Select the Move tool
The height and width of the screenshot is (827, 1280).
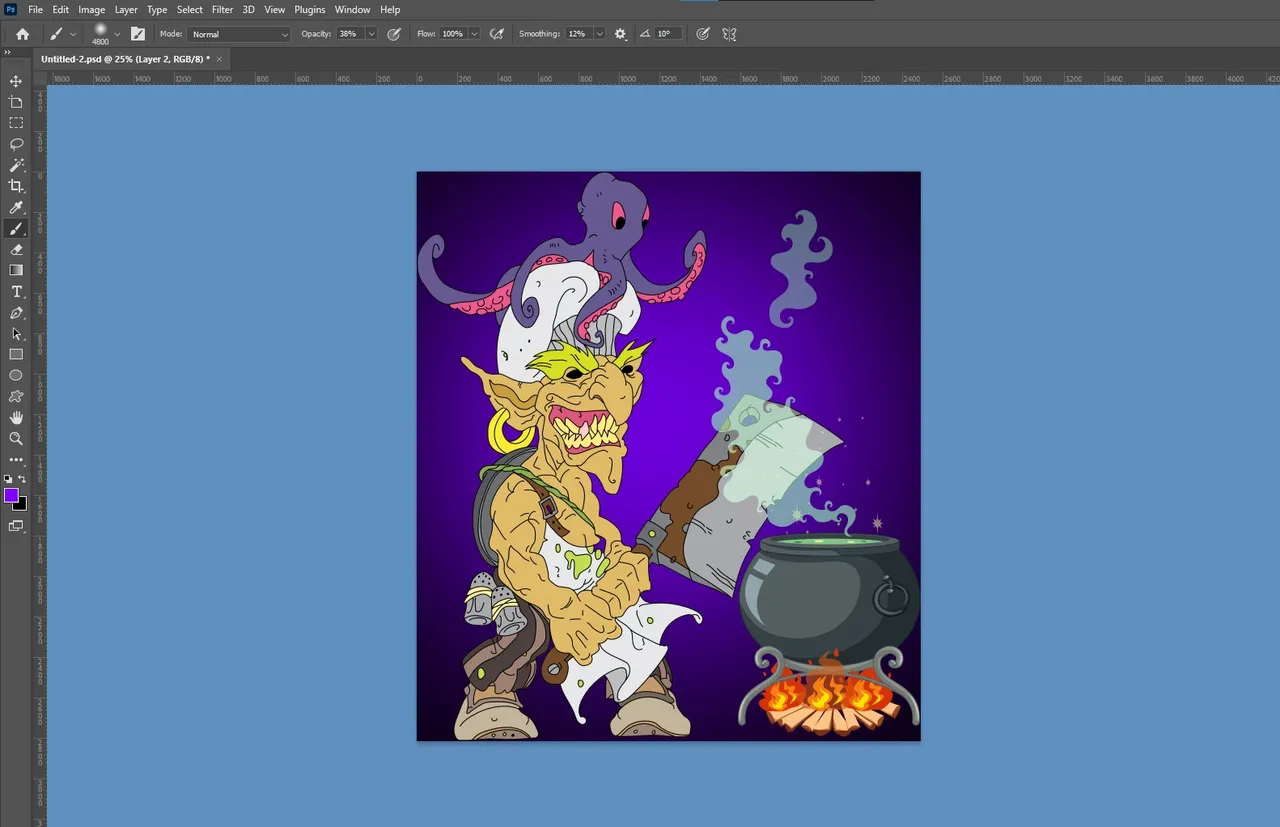(16, 81)
